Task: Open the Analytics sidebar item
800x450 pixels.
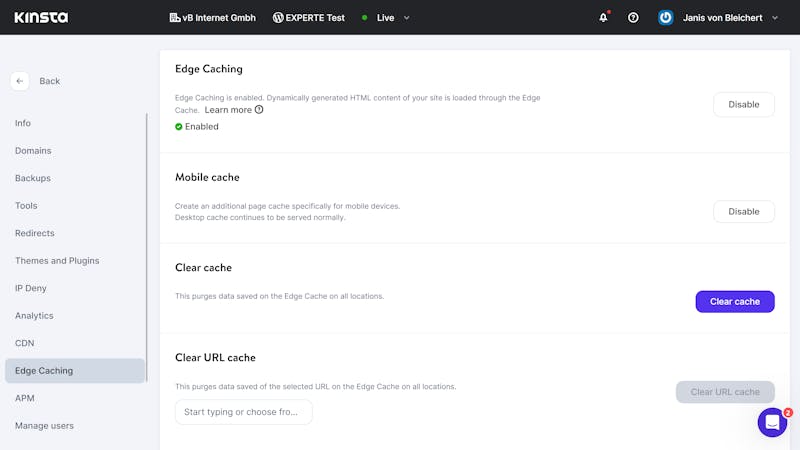Action: pyautogui.click(x=34, y=316)
